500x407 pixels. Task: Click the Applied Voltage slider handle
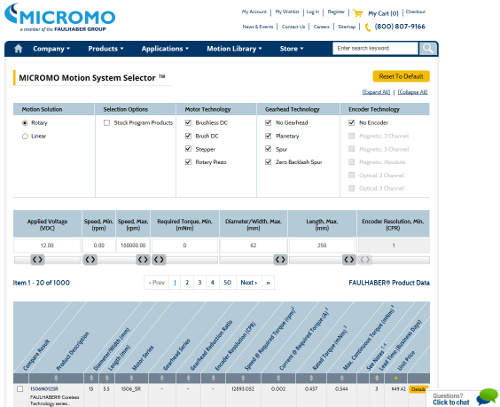37,259
